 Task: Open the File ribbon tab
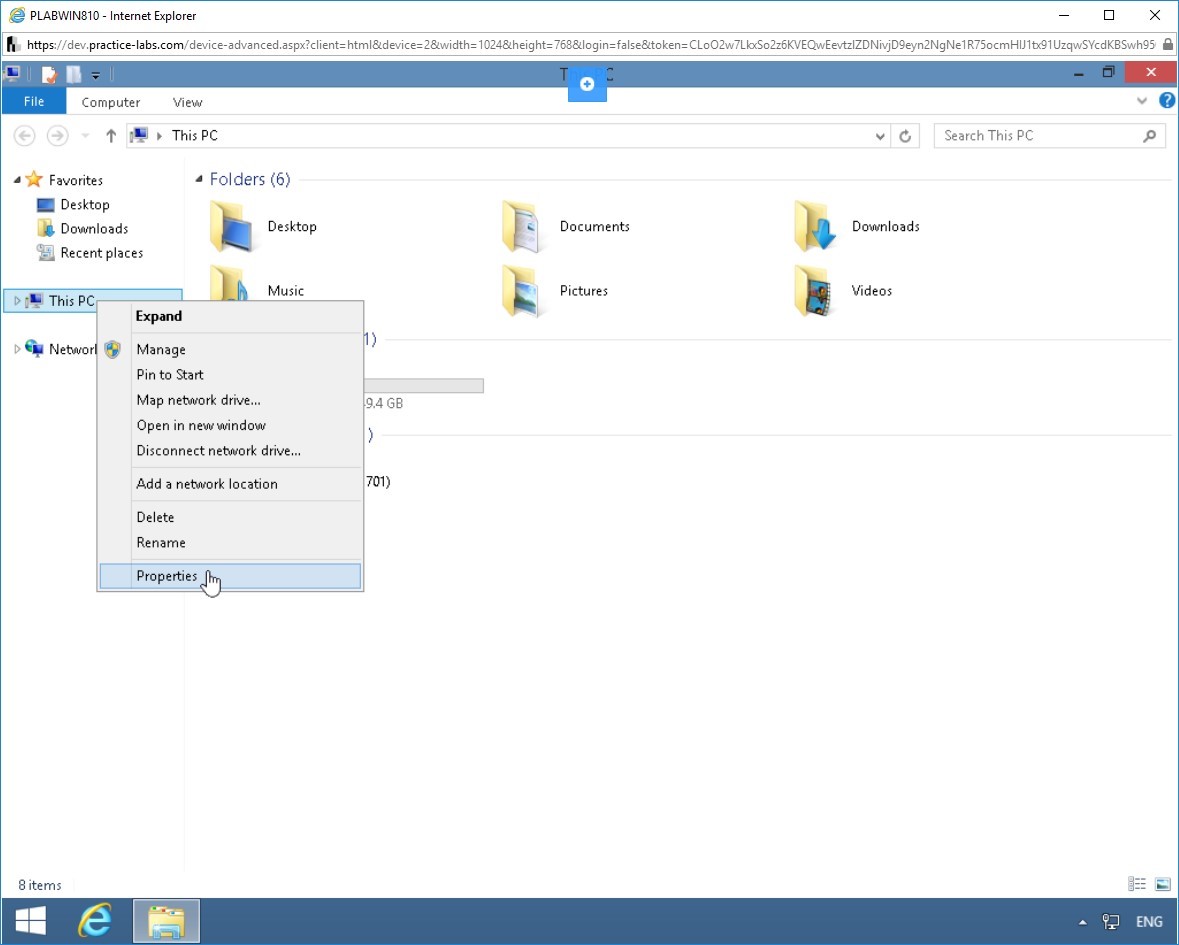click(34, 101)
